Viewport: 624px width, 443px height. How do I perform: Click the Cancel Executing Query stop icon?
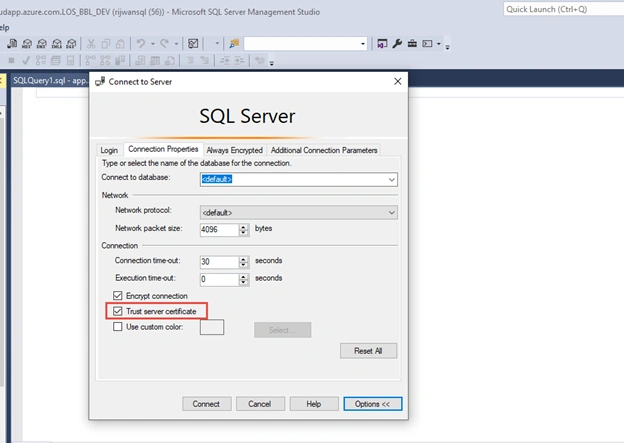12,60
